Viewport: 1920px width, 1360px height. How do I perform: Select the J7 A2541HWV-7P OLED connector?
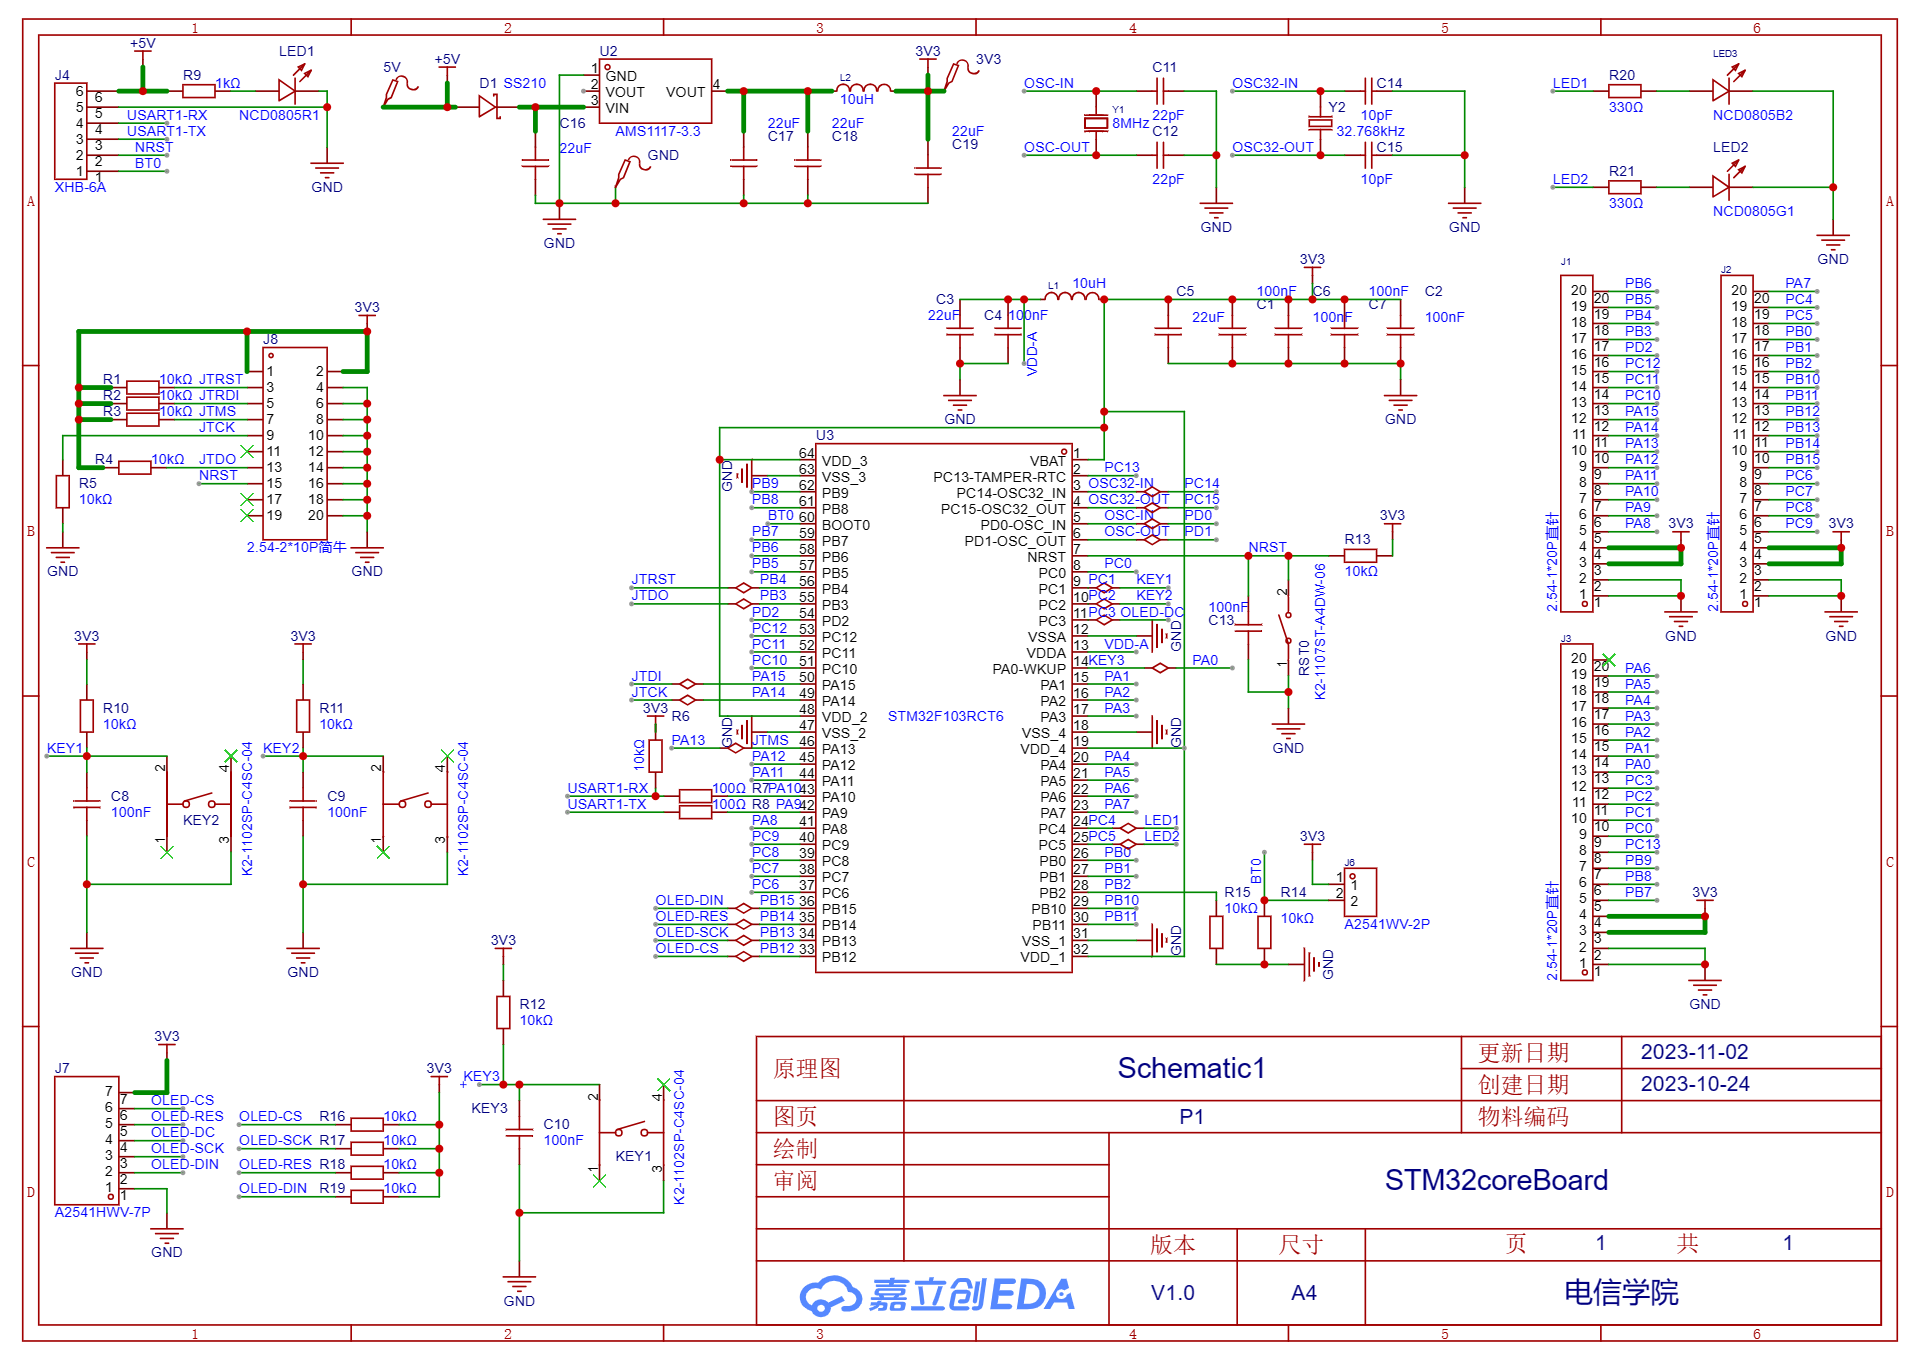(x=86, y=1141)
